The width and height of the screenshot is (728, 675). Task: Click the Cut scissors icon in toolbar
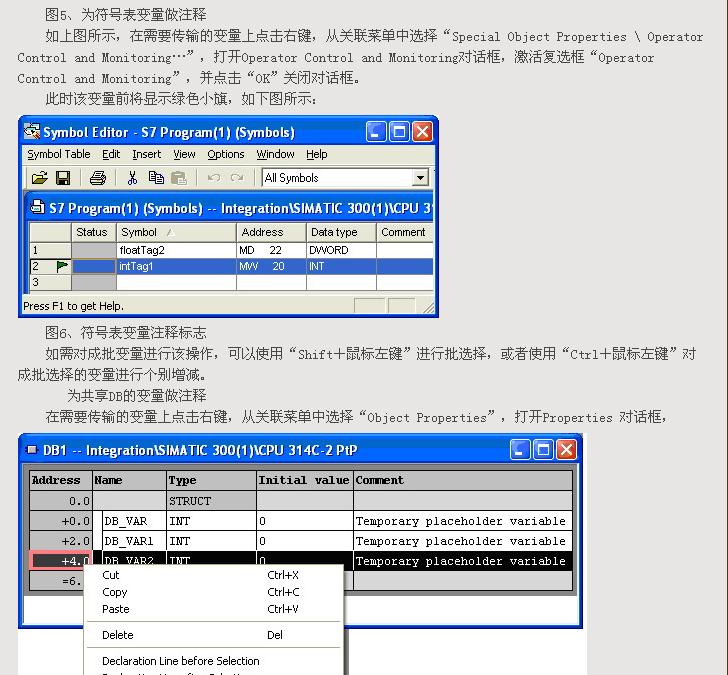coord(132,178)
